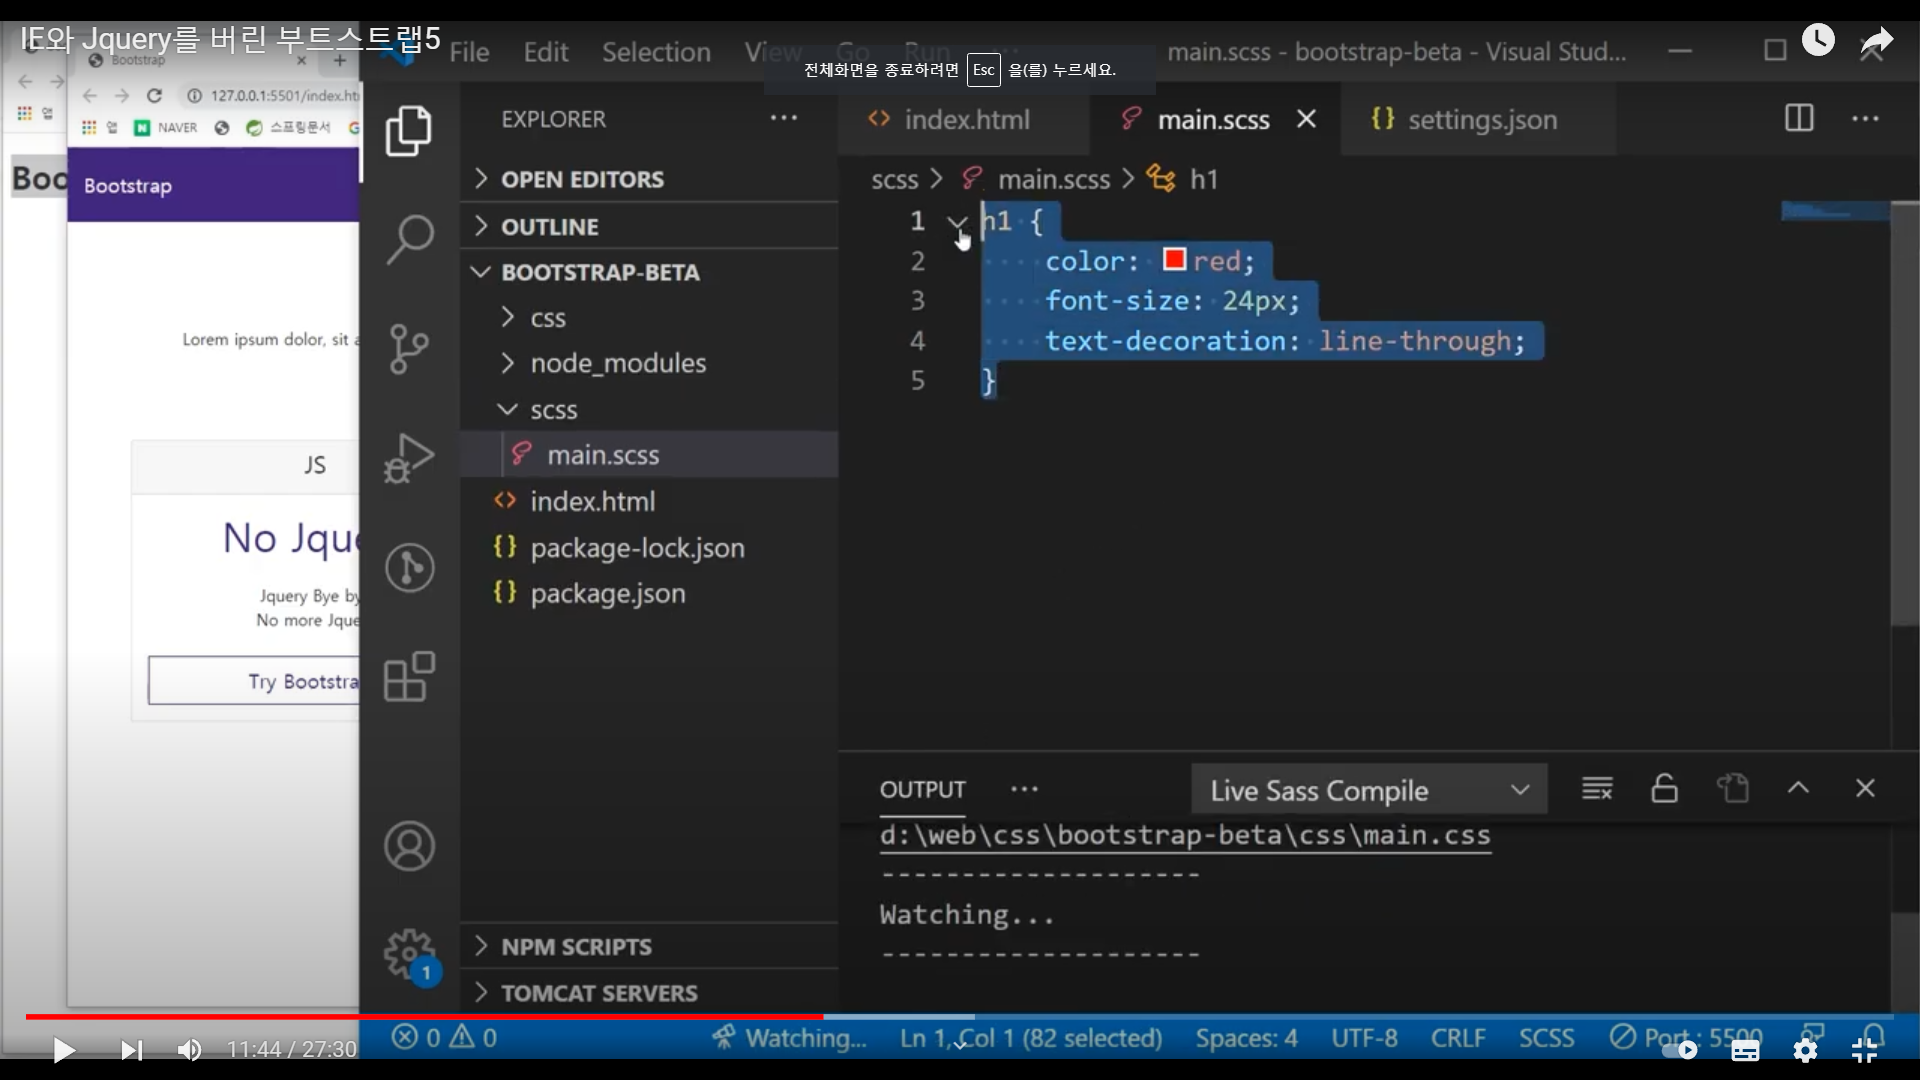
Task: Open the Run and Debug view
Action: point(409,458)
